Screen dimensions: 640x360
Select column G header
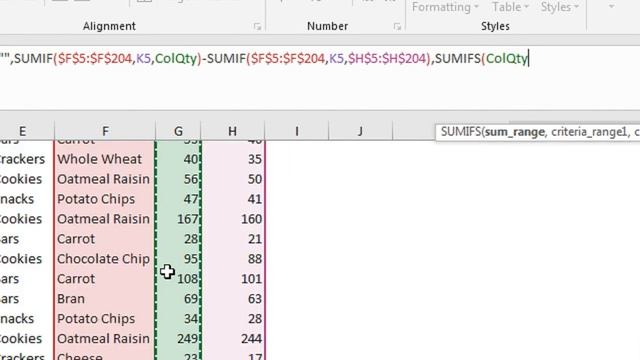click(x=178, y=131)
